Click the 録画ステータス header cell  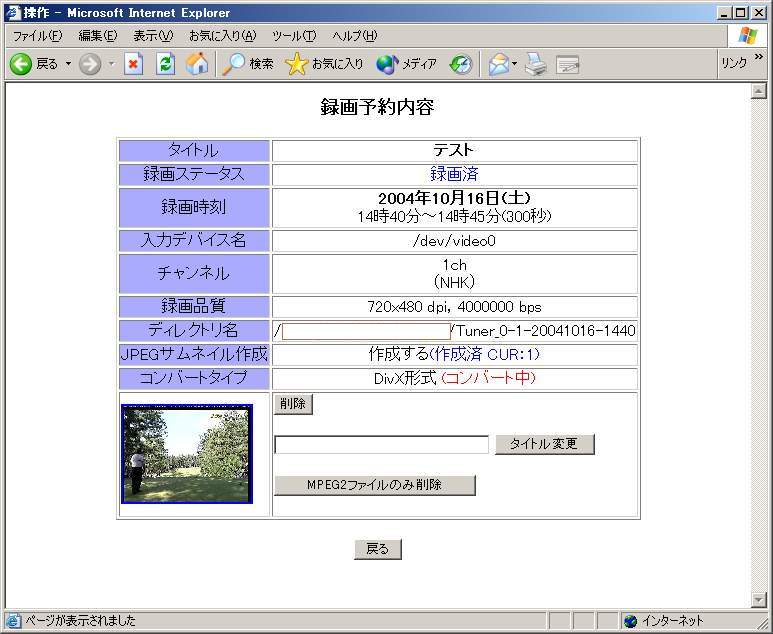tap(194, 174)
